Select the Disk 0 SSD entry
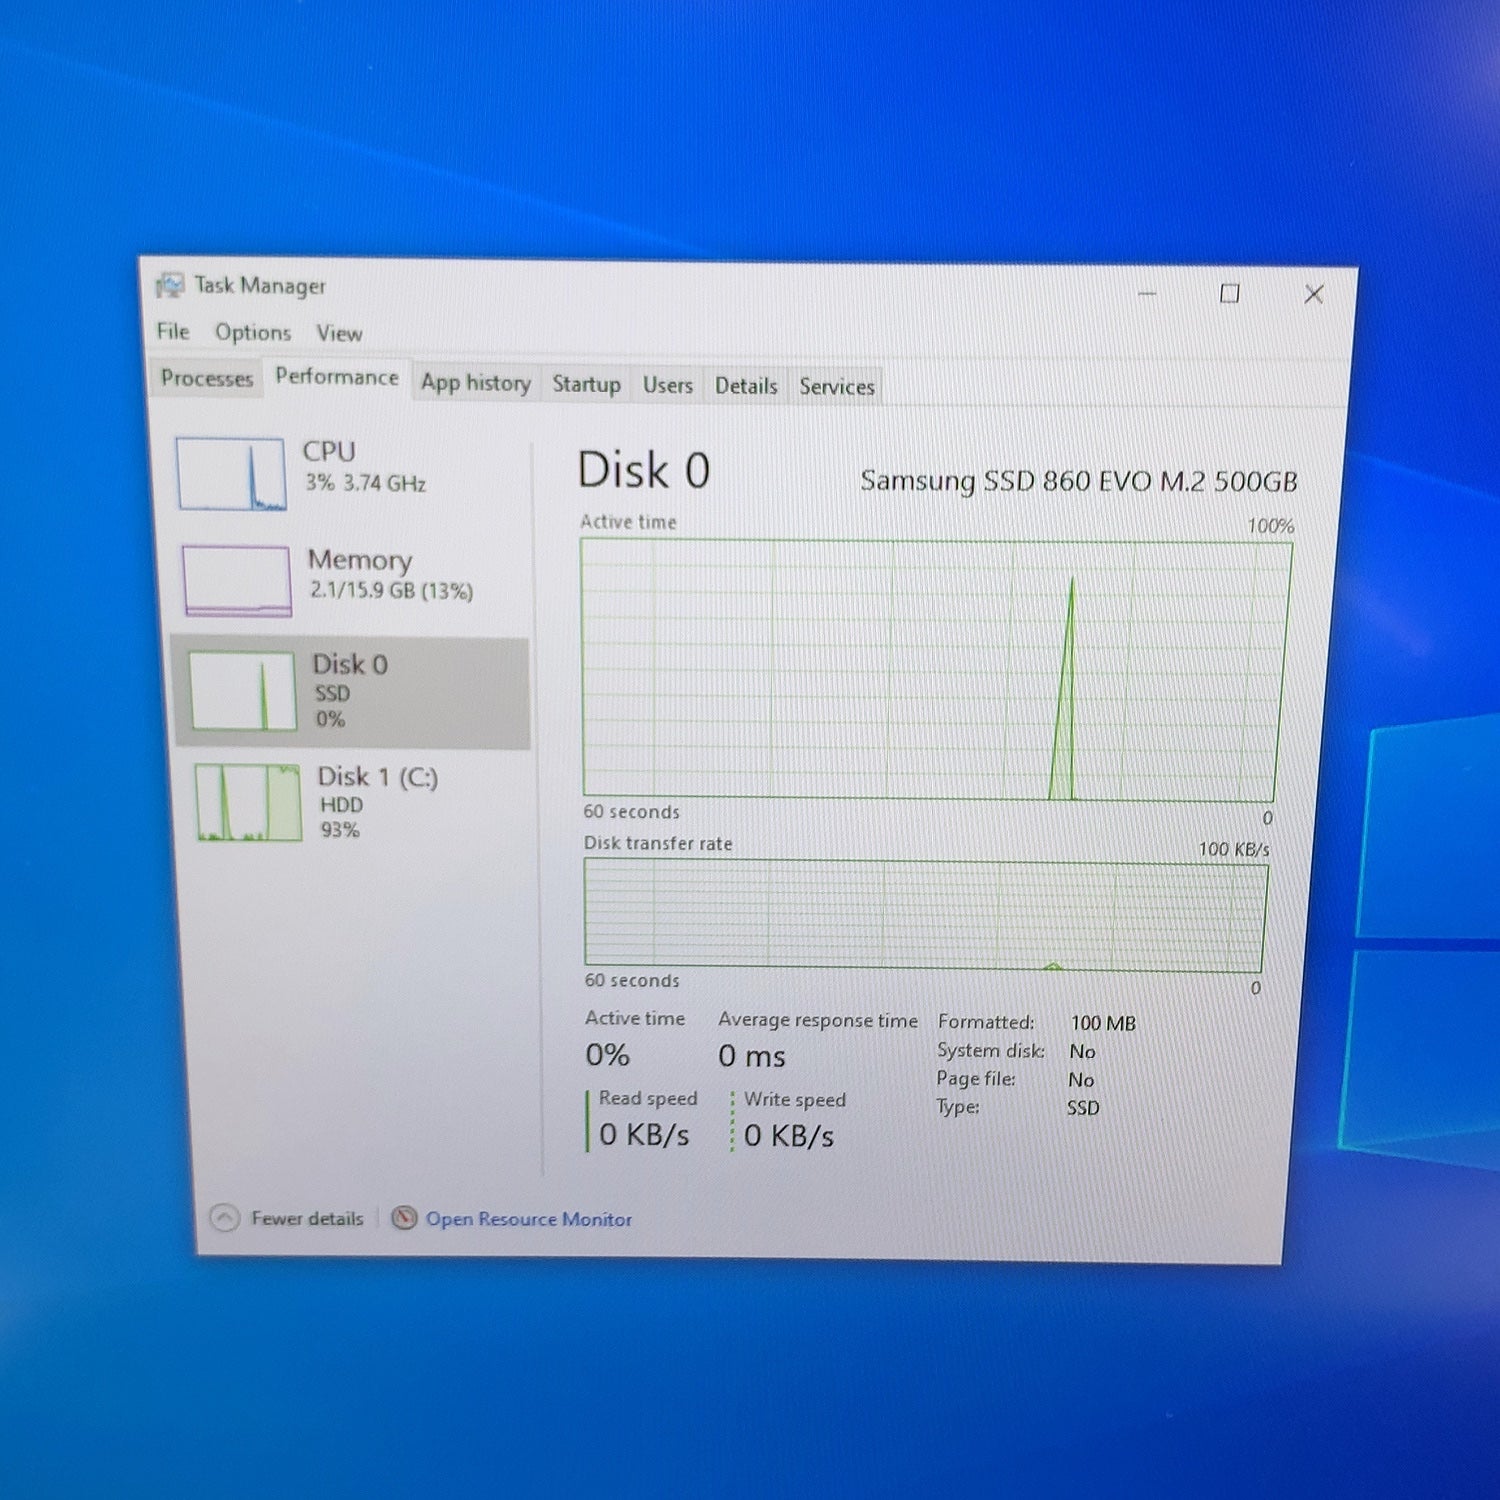 [351, 692]
